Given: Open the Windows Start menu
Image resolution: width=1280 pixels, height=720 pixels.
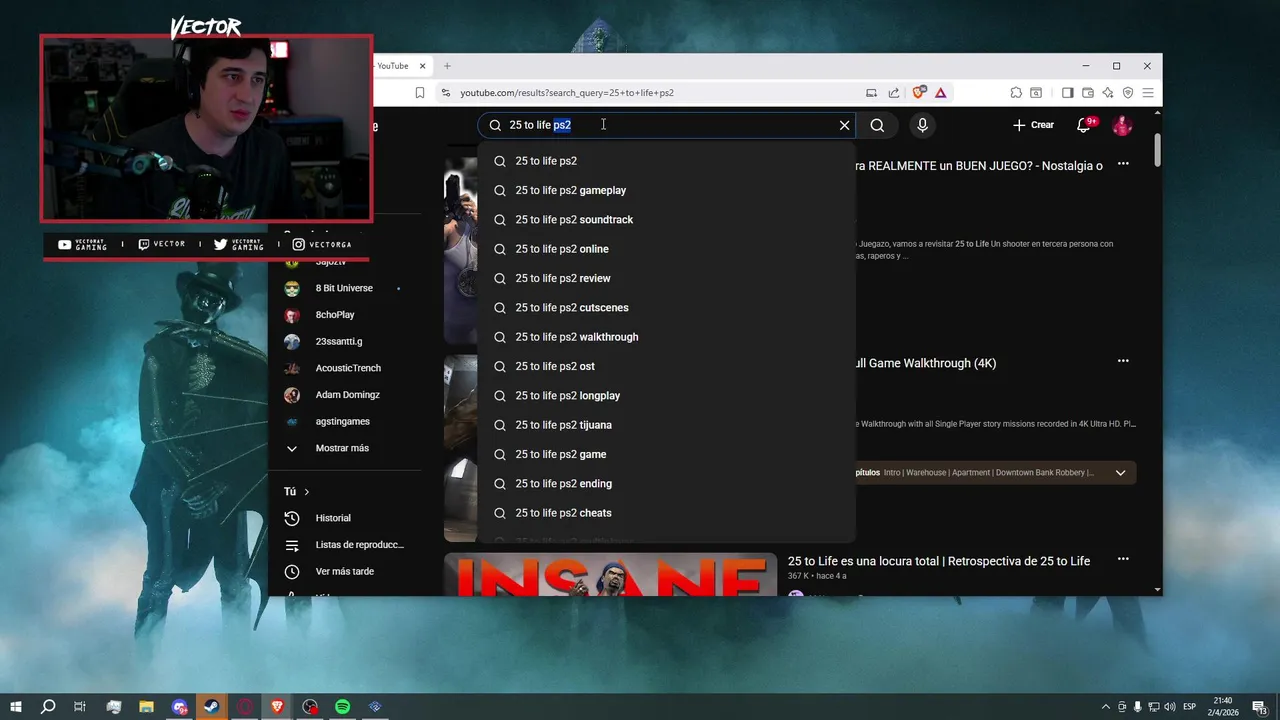Looking at the screenshot, I should click(x=16, y=706).
